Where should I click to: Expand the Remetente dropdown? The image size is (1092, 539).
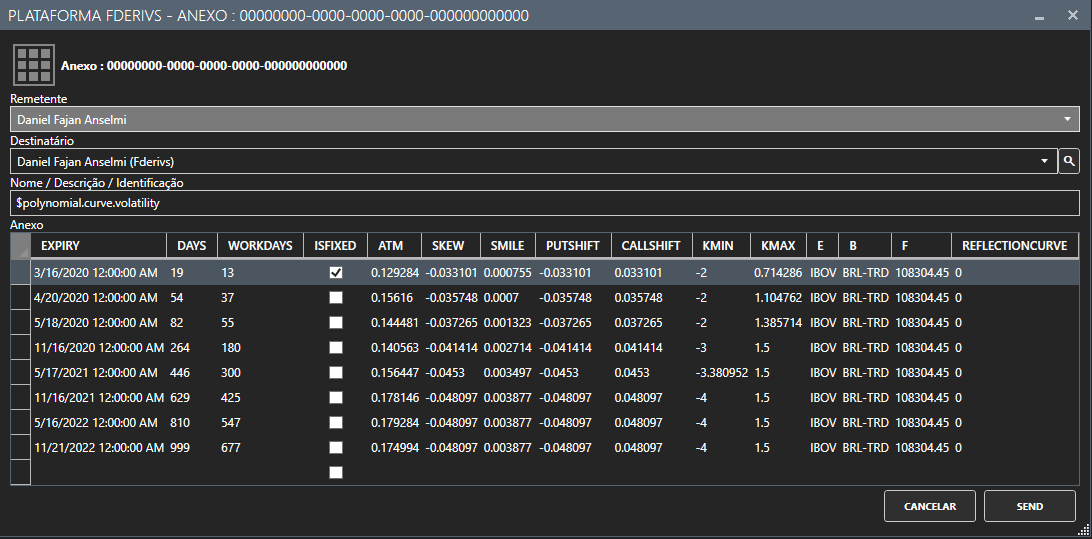click(x=1069, y=119)
